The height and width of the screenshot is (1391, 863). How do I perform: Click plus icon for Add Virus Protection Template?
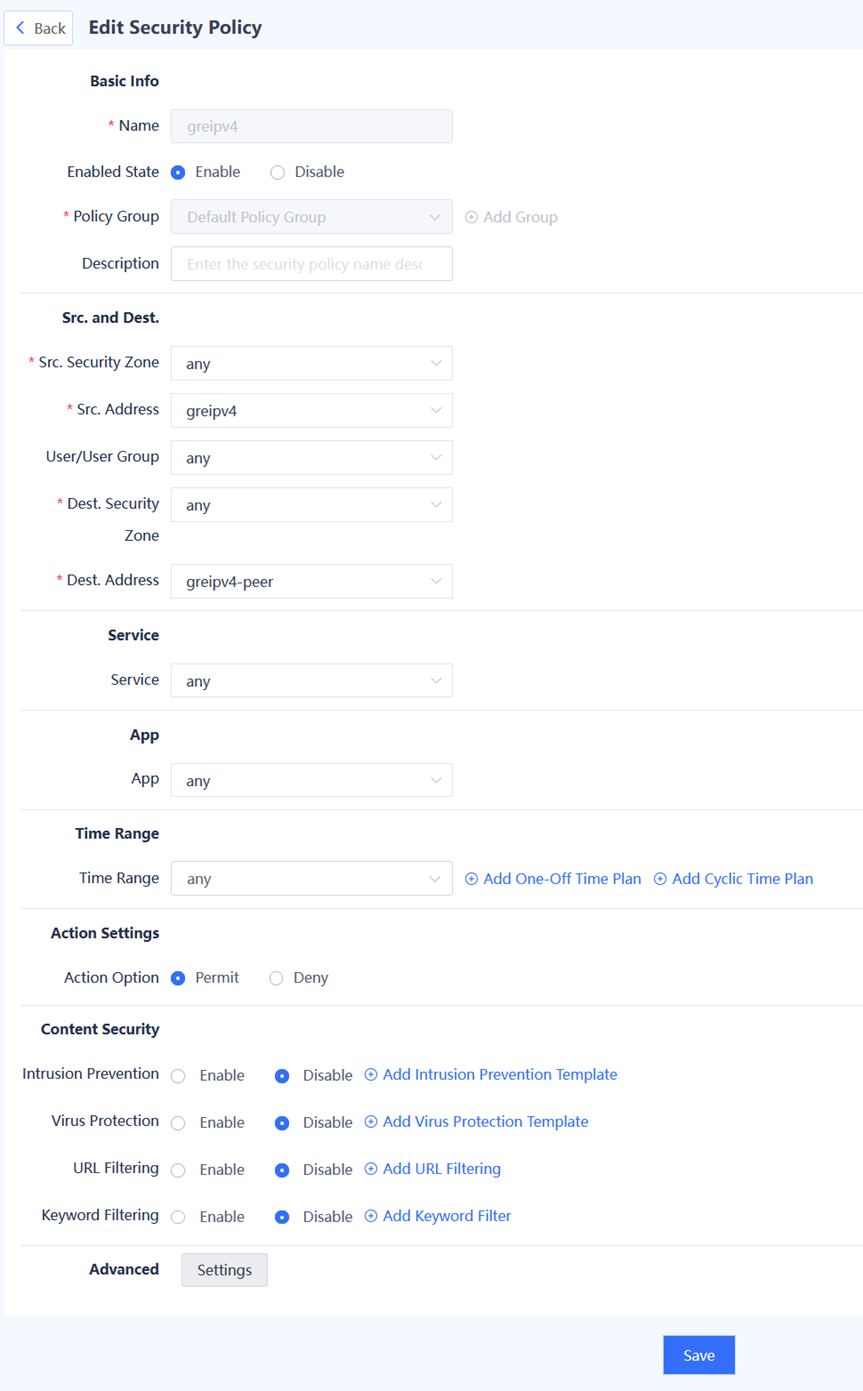(371, 1122)
